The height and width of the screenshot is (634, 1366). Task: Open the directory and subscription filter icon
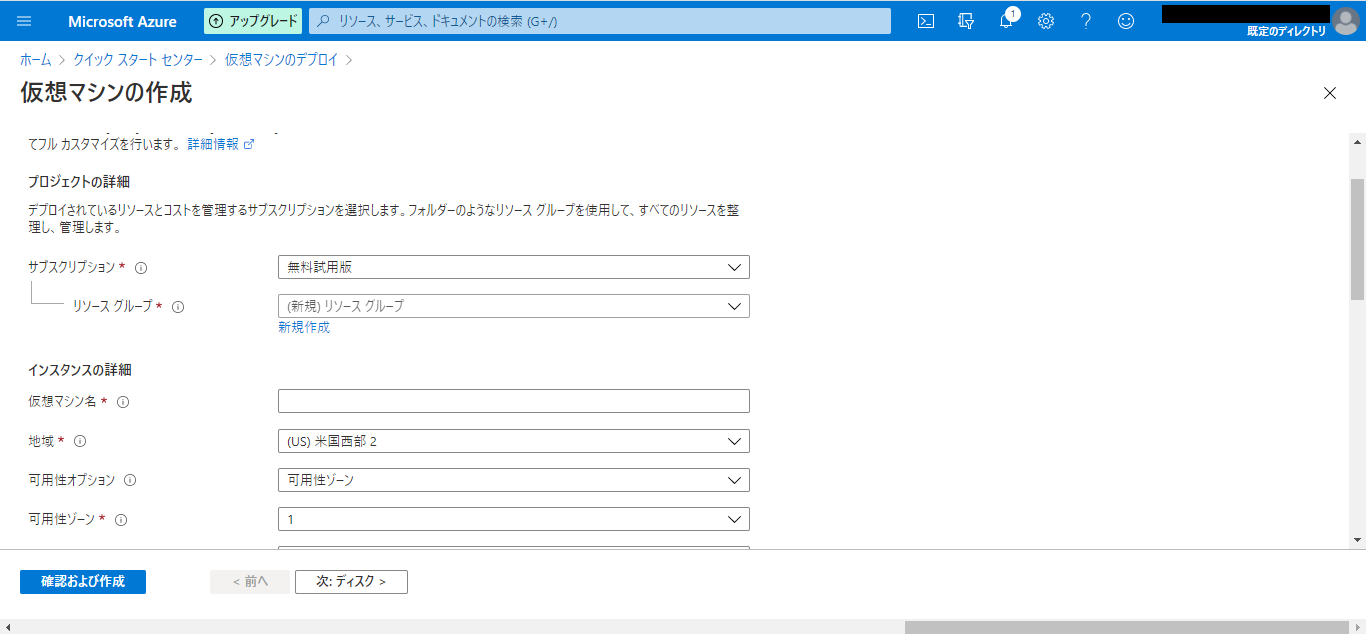point(966,21)
